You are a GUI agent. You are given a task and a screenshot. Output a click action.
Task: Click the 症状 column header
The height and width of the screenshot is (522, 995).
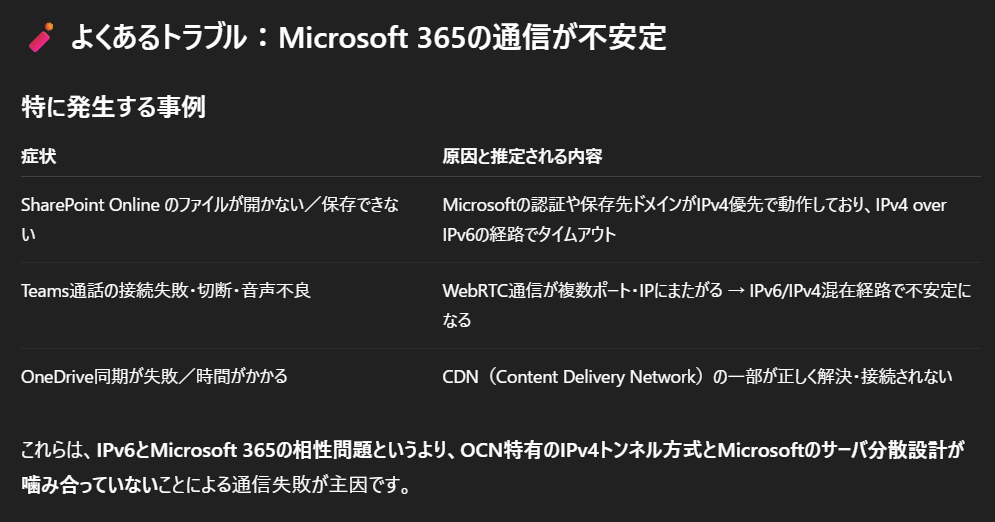coord(39,156)
